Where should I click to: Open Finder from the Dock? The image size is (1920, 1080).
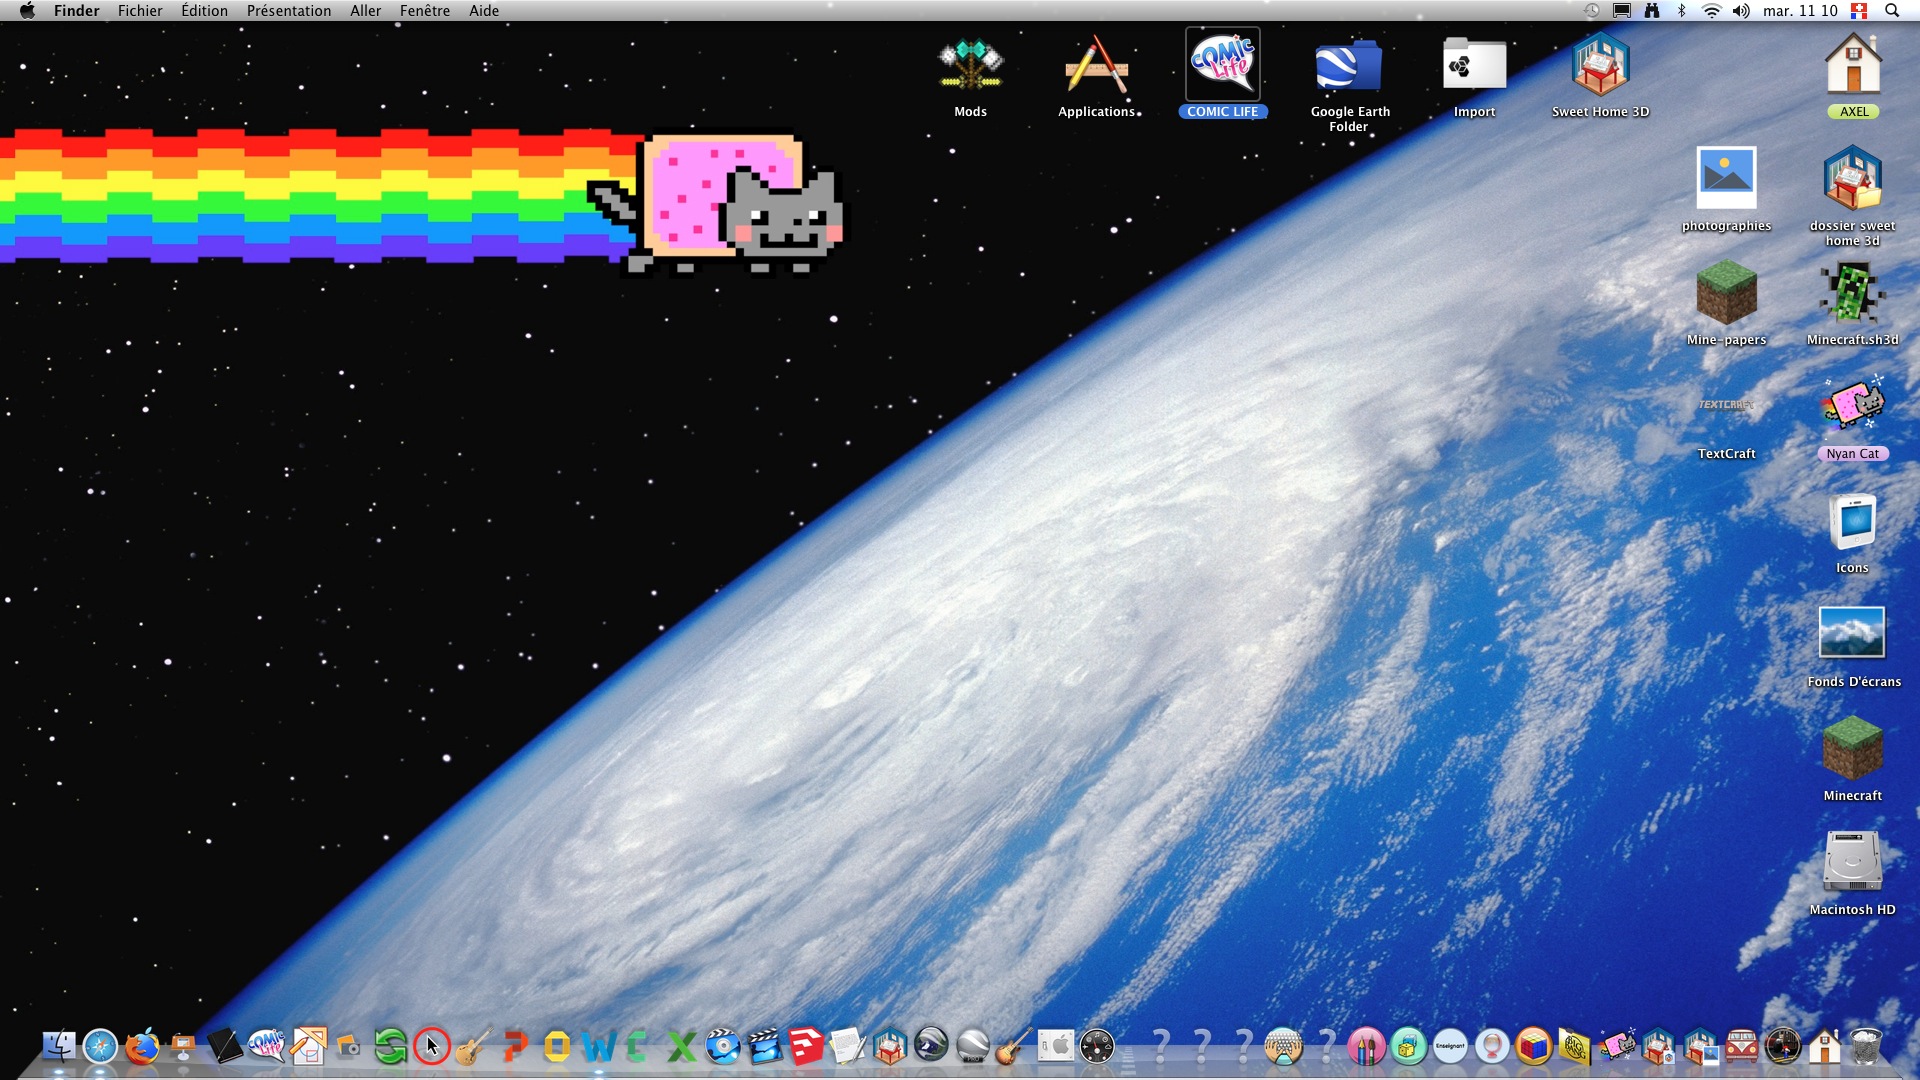click(59, 1047)
